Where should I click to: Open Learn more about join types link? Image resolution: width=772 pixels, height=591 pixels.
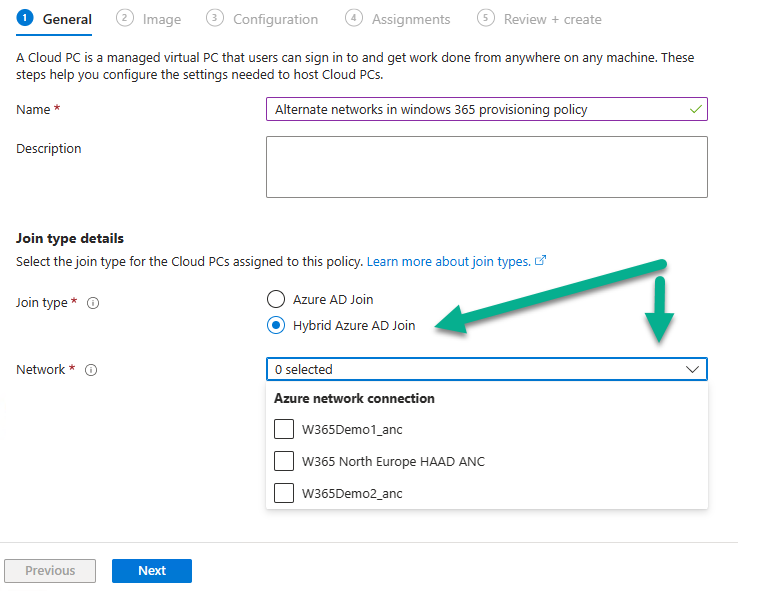point(449,262)
